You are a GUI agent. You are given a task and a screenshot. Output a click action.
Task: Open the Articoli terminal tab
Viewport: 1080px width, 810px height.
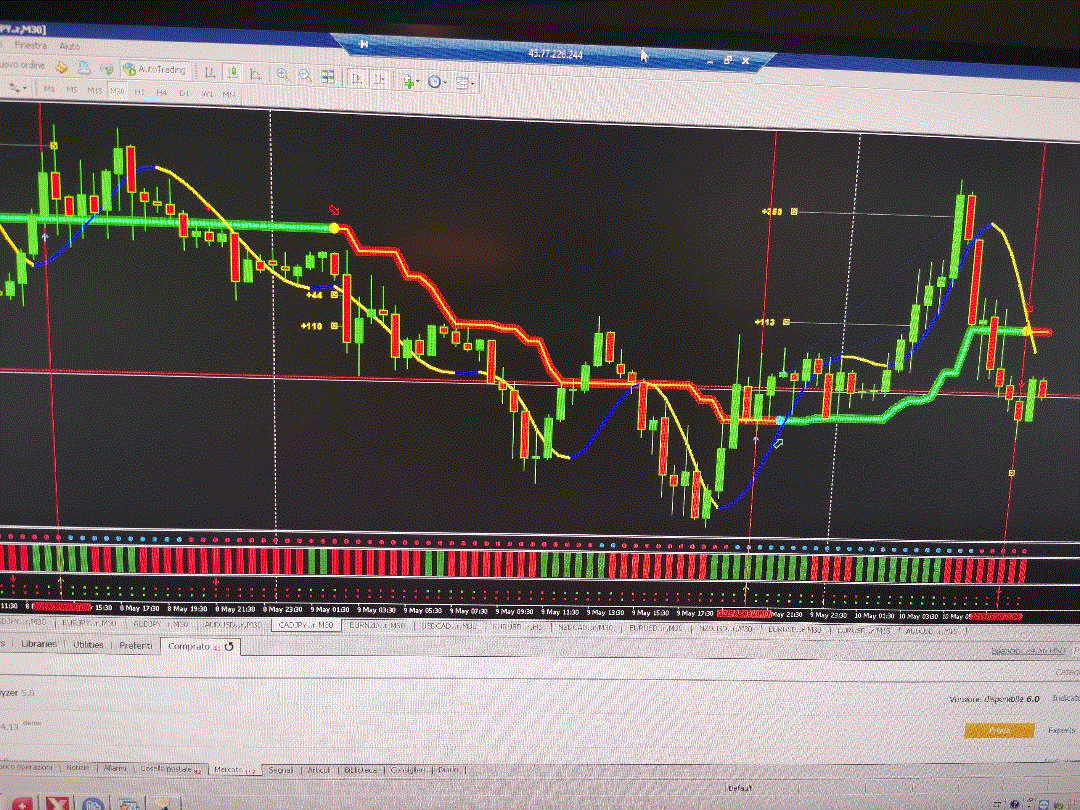point(319,769)
